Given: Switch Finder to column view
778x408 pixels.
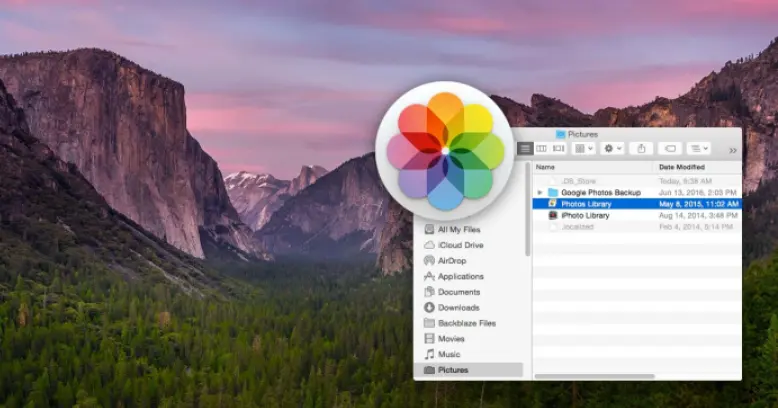Looking at the screenshot, I should (541, 148).
